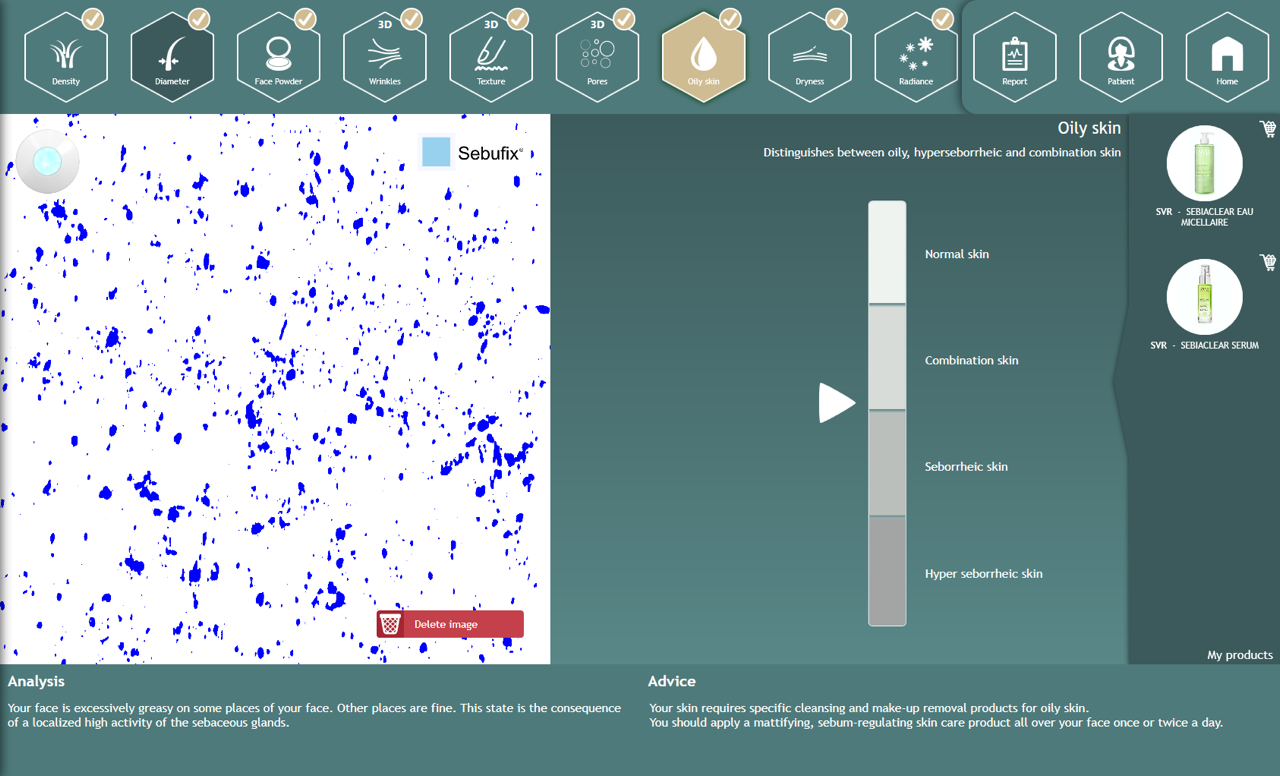Select the Hyper seborrheic skin scale segment

point(887,571)
